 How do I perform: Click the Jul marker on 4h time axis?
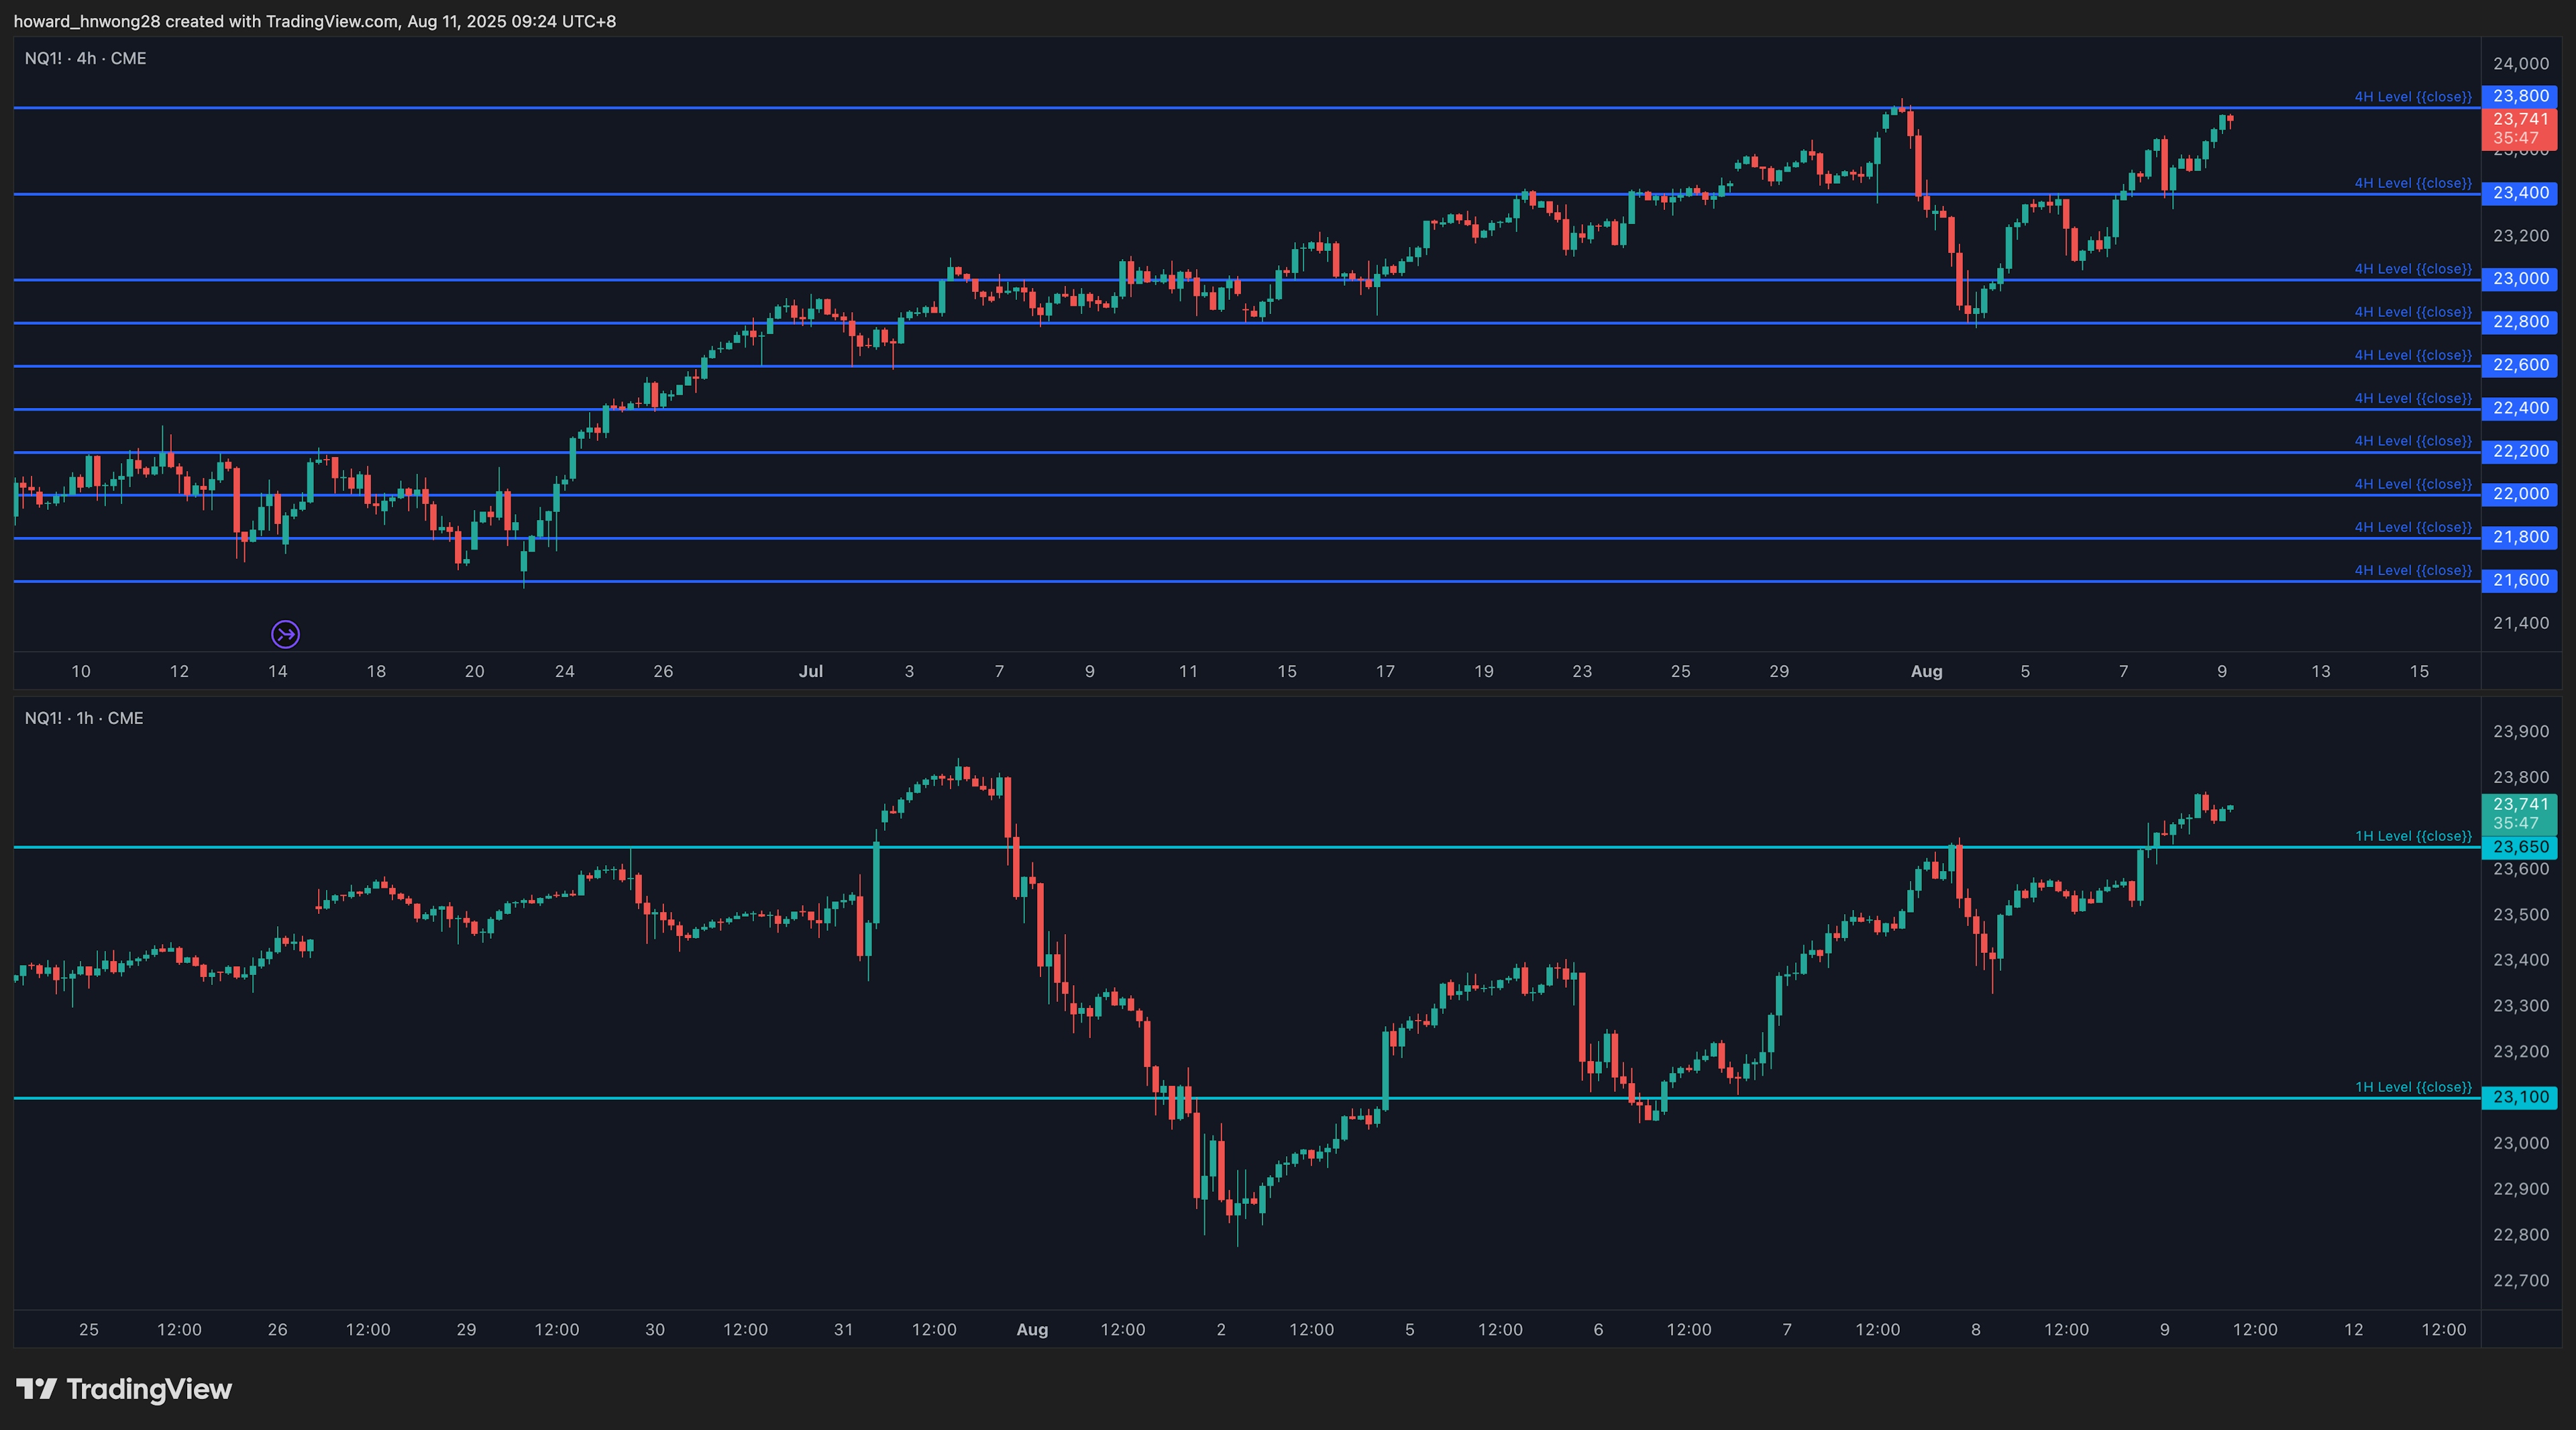point(810,671)
